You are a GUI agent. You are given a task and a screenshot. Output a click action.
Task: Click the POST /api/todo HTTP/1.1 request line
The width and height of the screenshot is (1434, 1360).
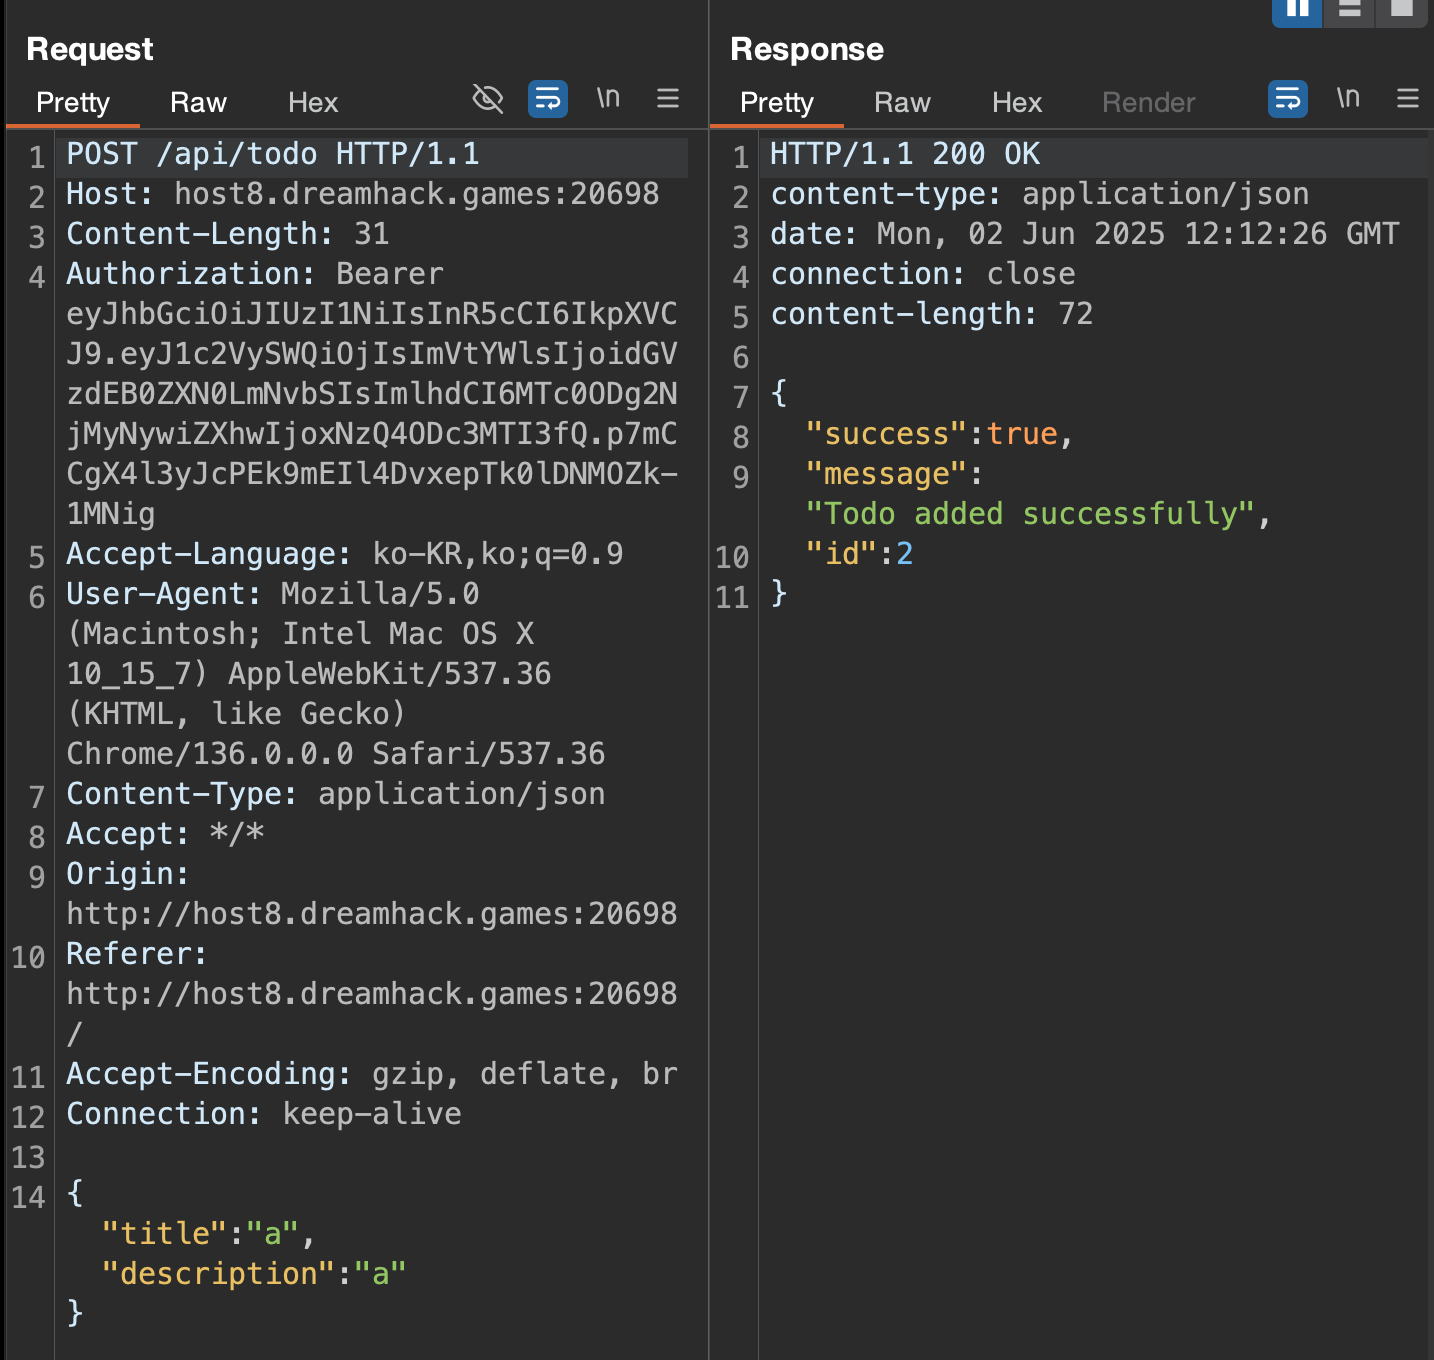tap(273, 154)
